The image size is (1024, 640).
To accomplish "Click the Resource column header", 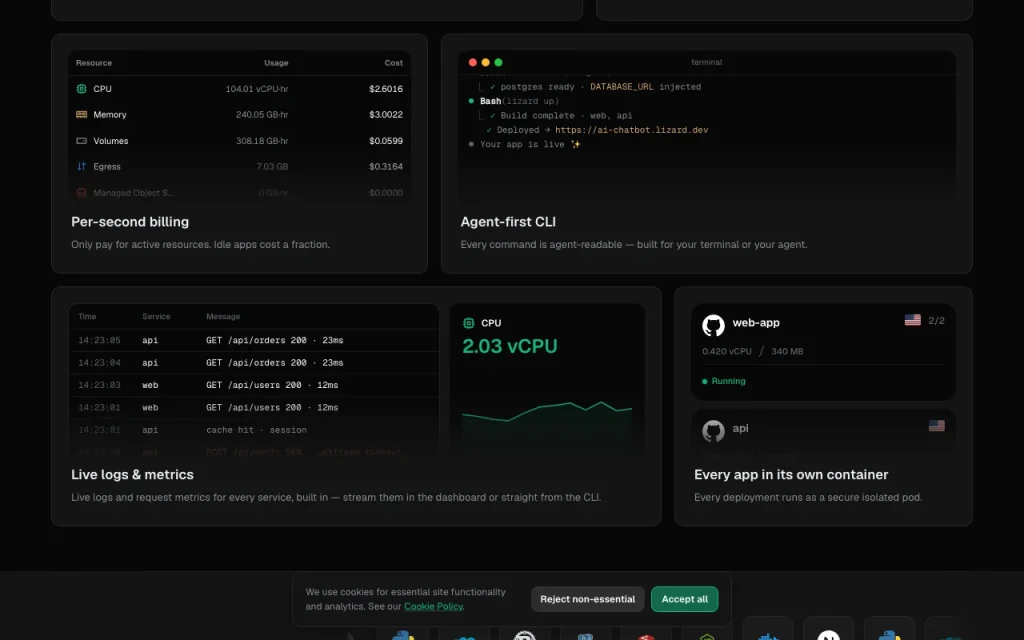I will 94,63.
